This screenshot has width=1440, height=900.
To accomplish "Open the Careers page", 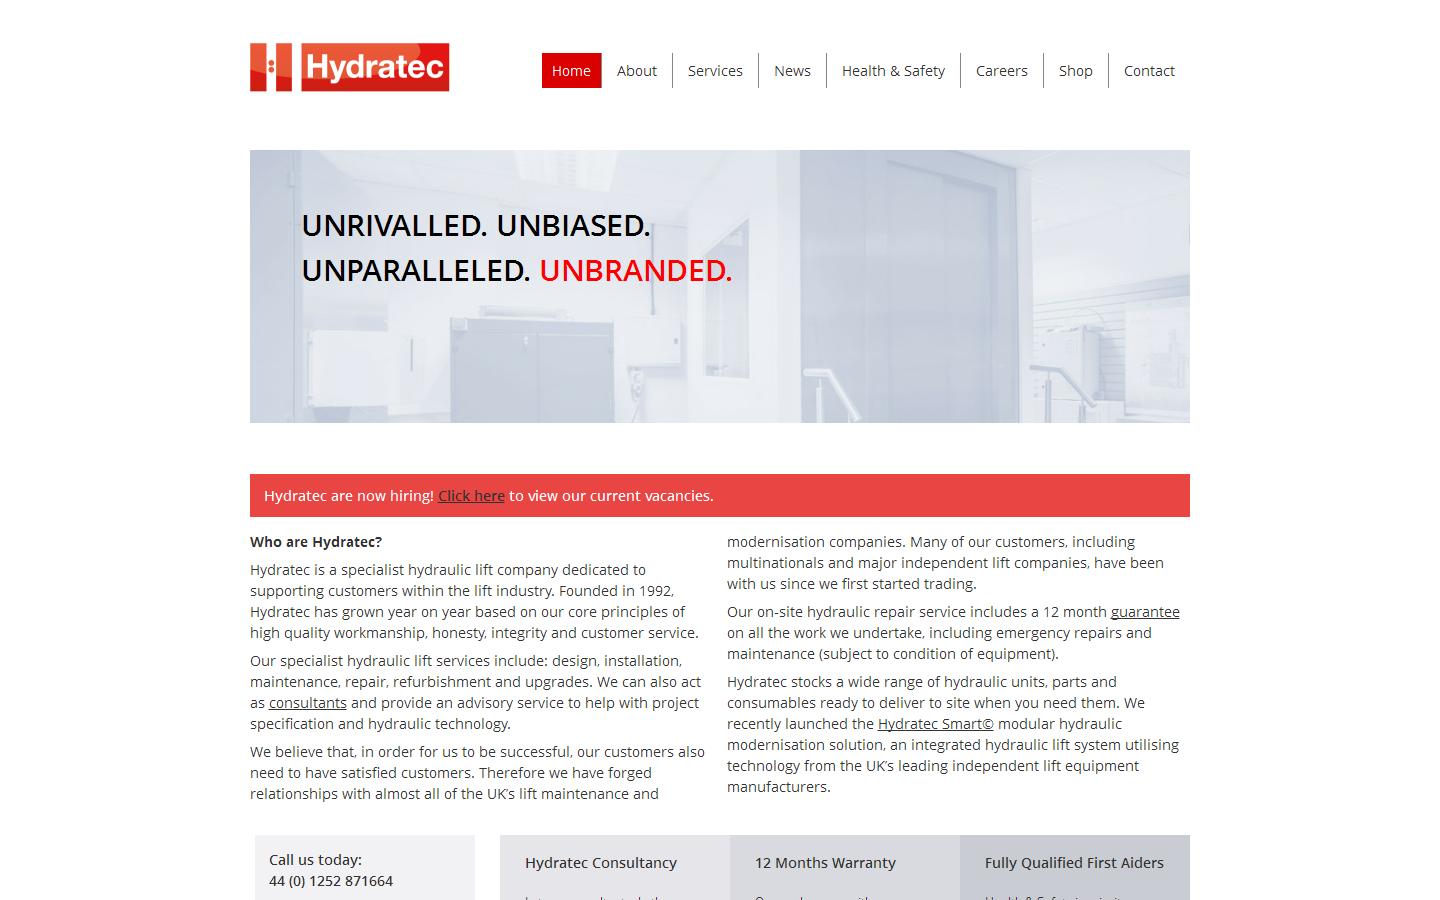I will (1001, 71).
